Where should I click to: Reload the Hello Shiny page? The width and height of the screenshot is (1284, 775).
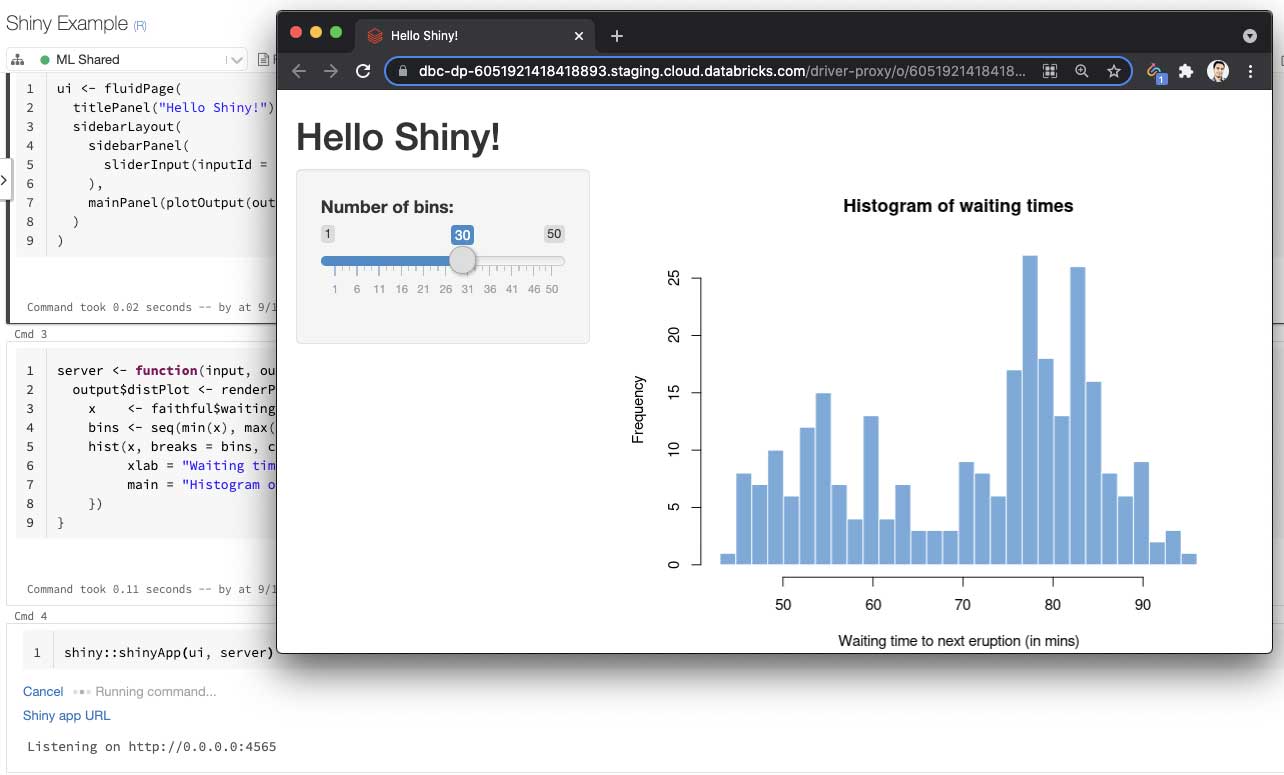point(364,71)
